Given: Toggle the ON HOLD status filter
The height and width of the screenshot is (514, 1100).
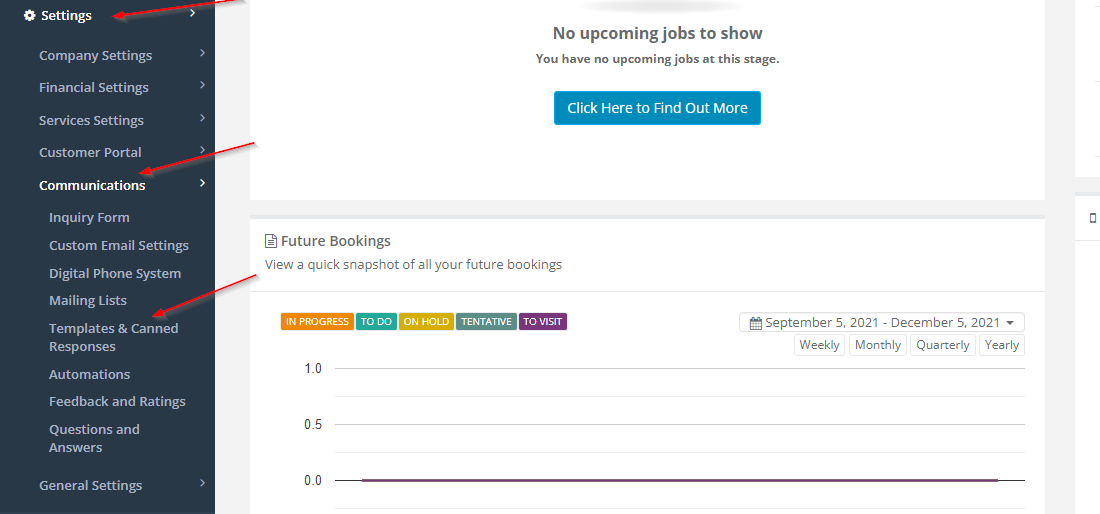Looking at the screenshot, I should (426, 322).
